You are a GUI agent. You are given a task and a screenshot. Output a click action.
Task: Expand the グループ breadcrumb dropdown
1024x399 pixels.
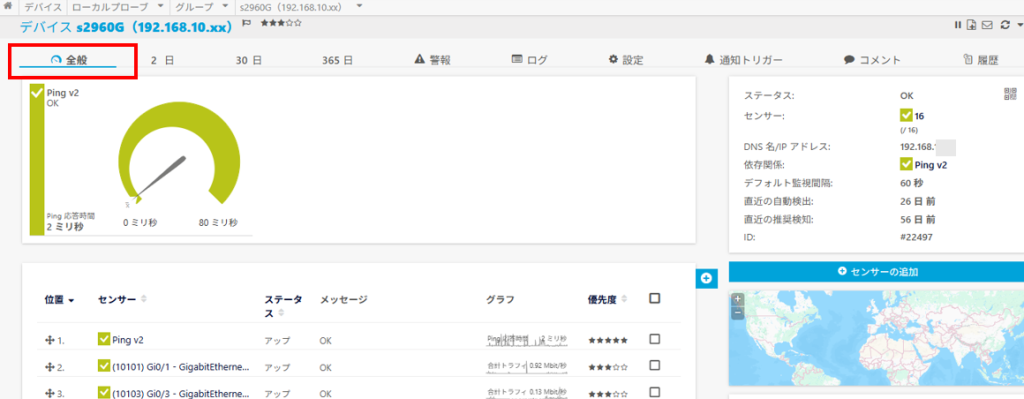pos(225,7)
